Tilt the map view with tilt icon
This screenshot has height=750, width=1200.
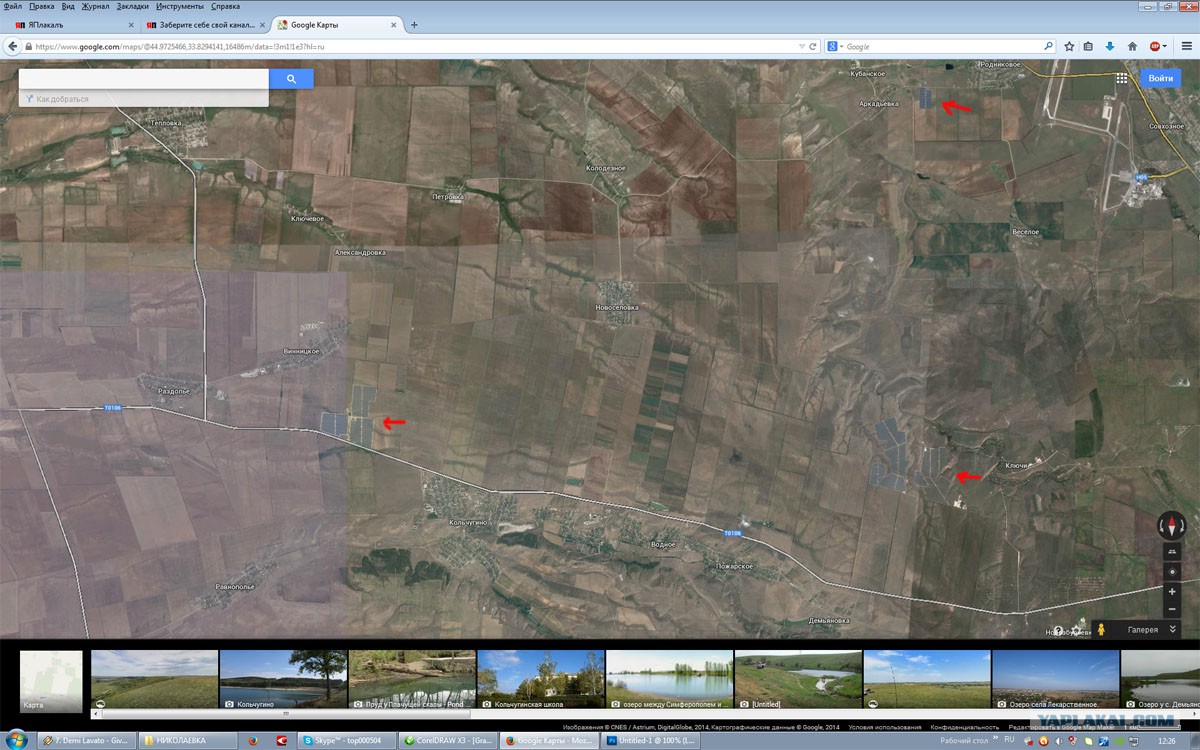tap(1172, 552)
